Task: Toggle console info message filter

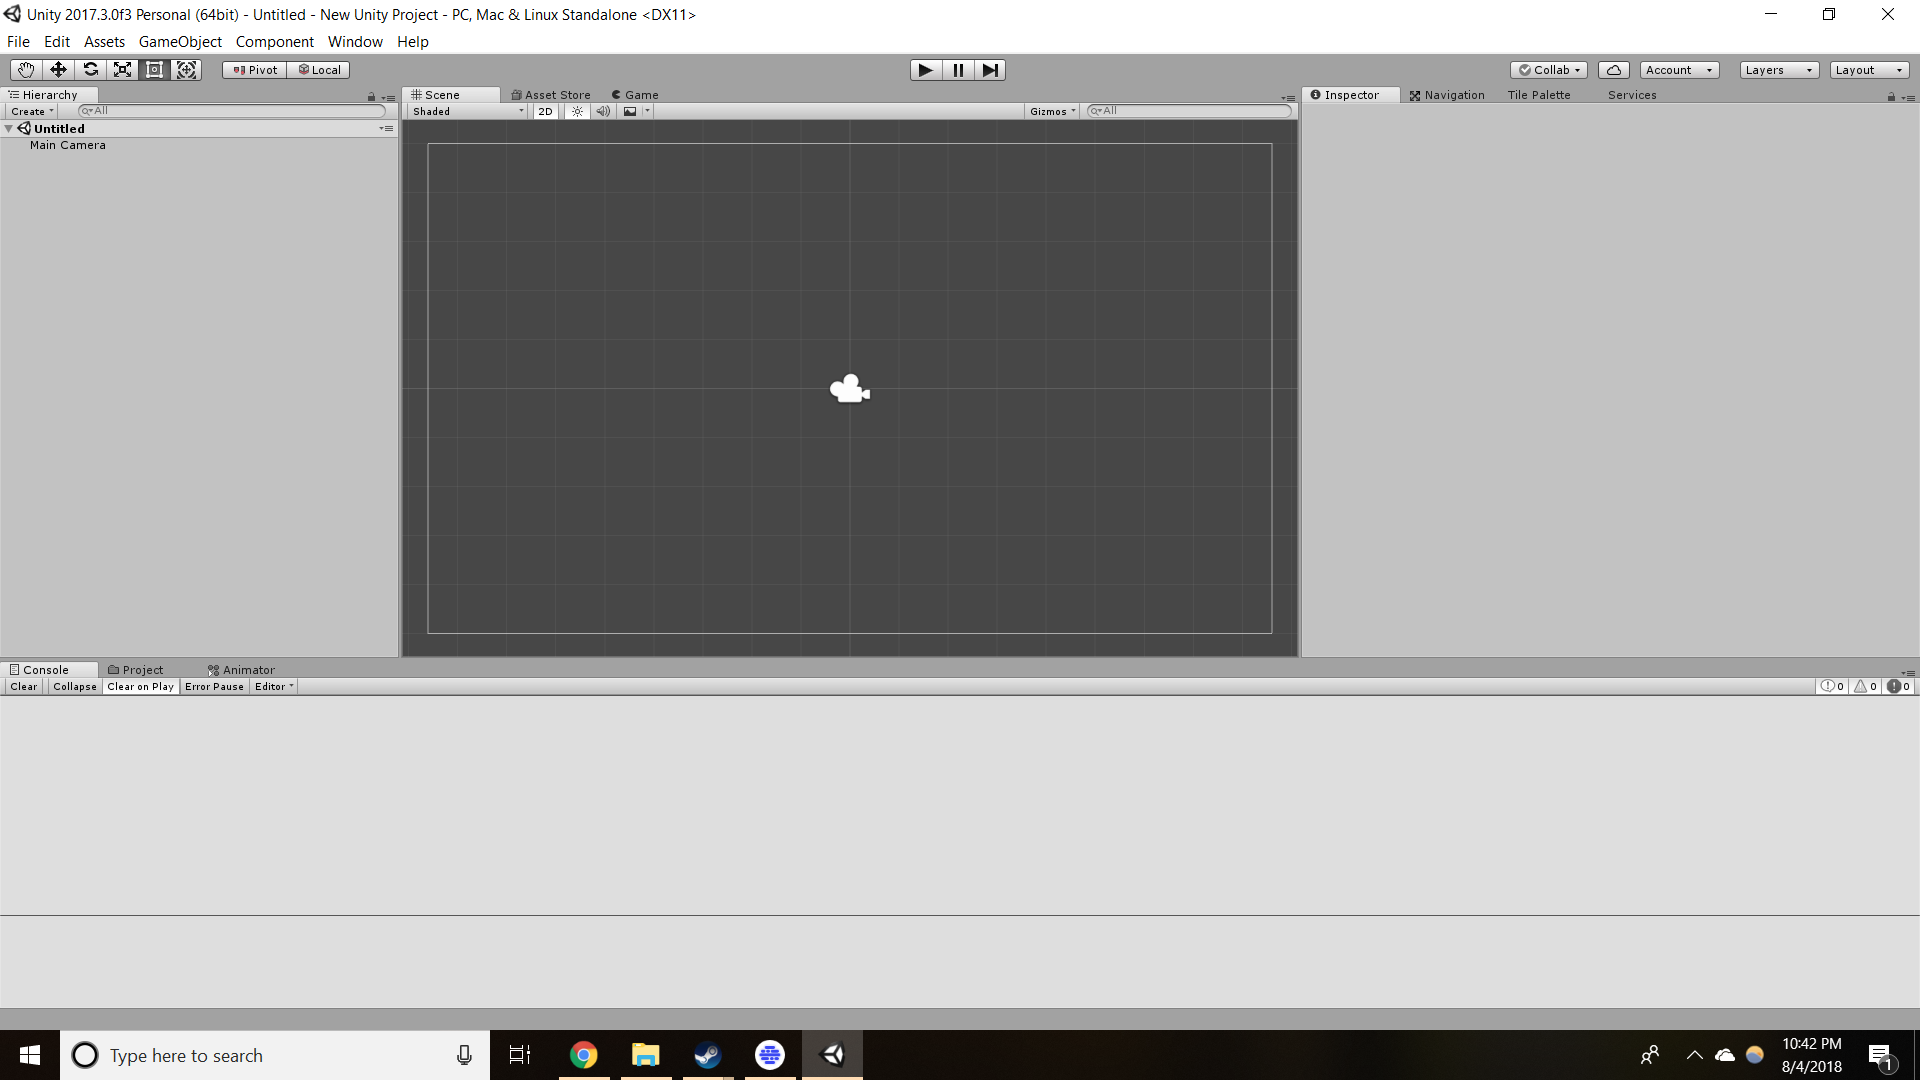Action: click(1832, 687)
